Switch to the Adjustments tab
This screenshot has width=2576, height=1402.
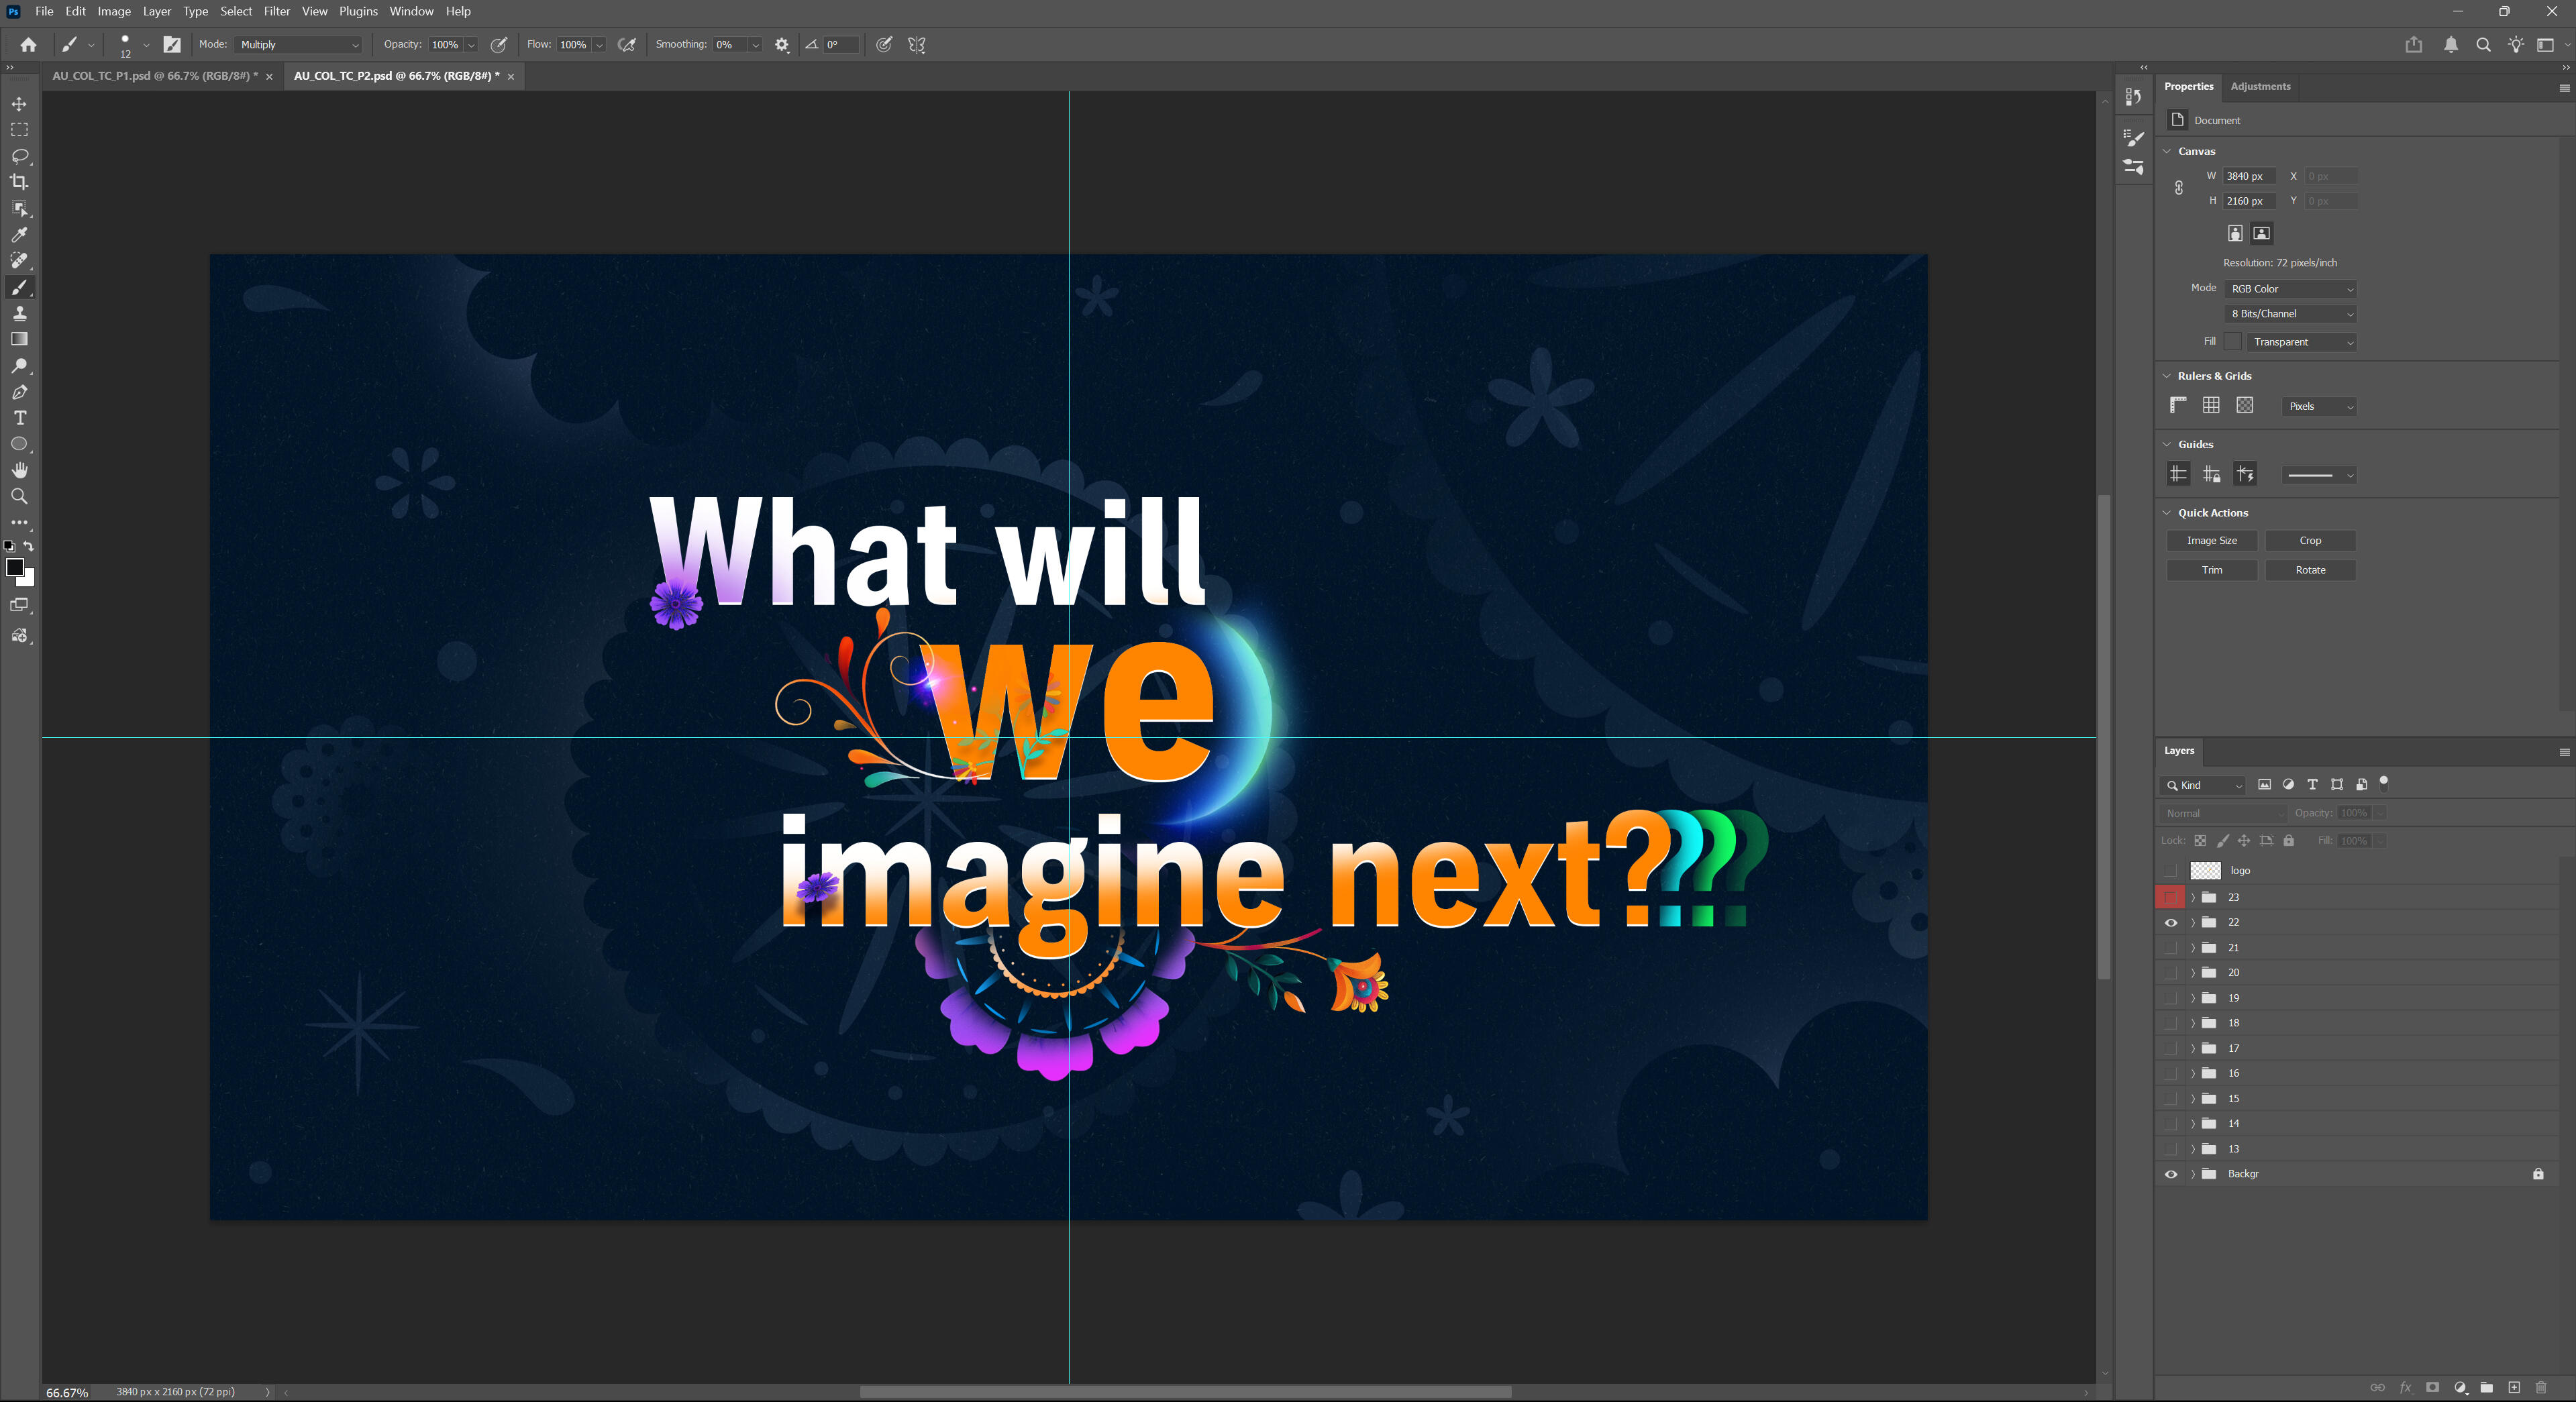(2260, 86)
